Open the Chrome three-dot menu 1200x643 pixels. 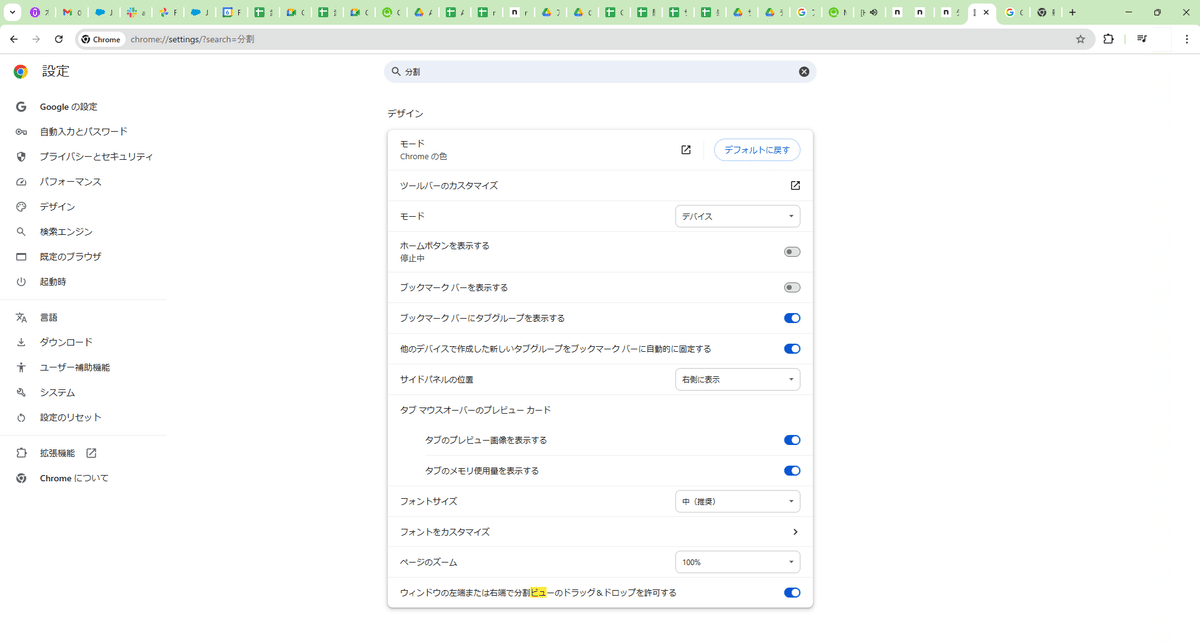point(1187,39)
